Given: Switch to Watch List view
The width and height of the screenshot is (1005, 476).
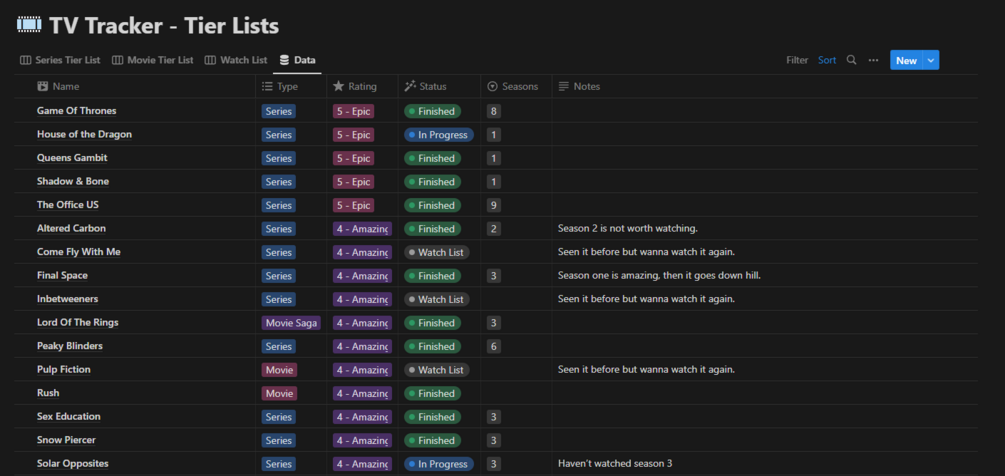Looking at the screenshot, I should [236, 60].
